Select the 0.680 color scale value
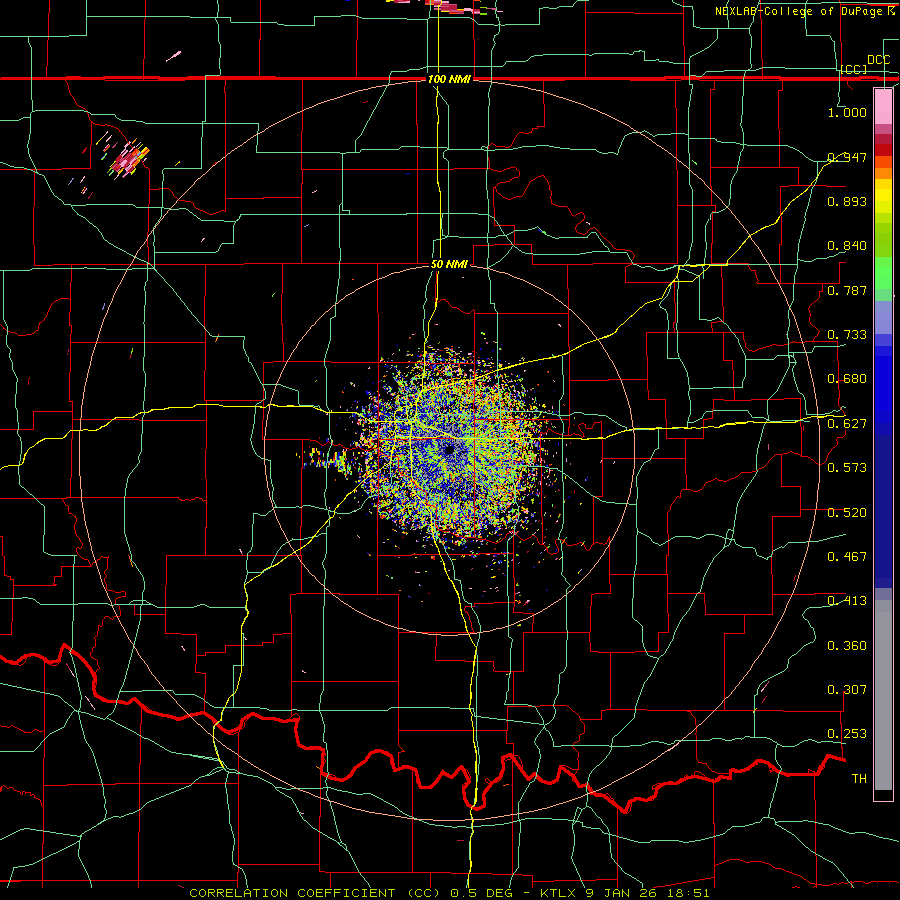900x900 pixels. (847, 379)
